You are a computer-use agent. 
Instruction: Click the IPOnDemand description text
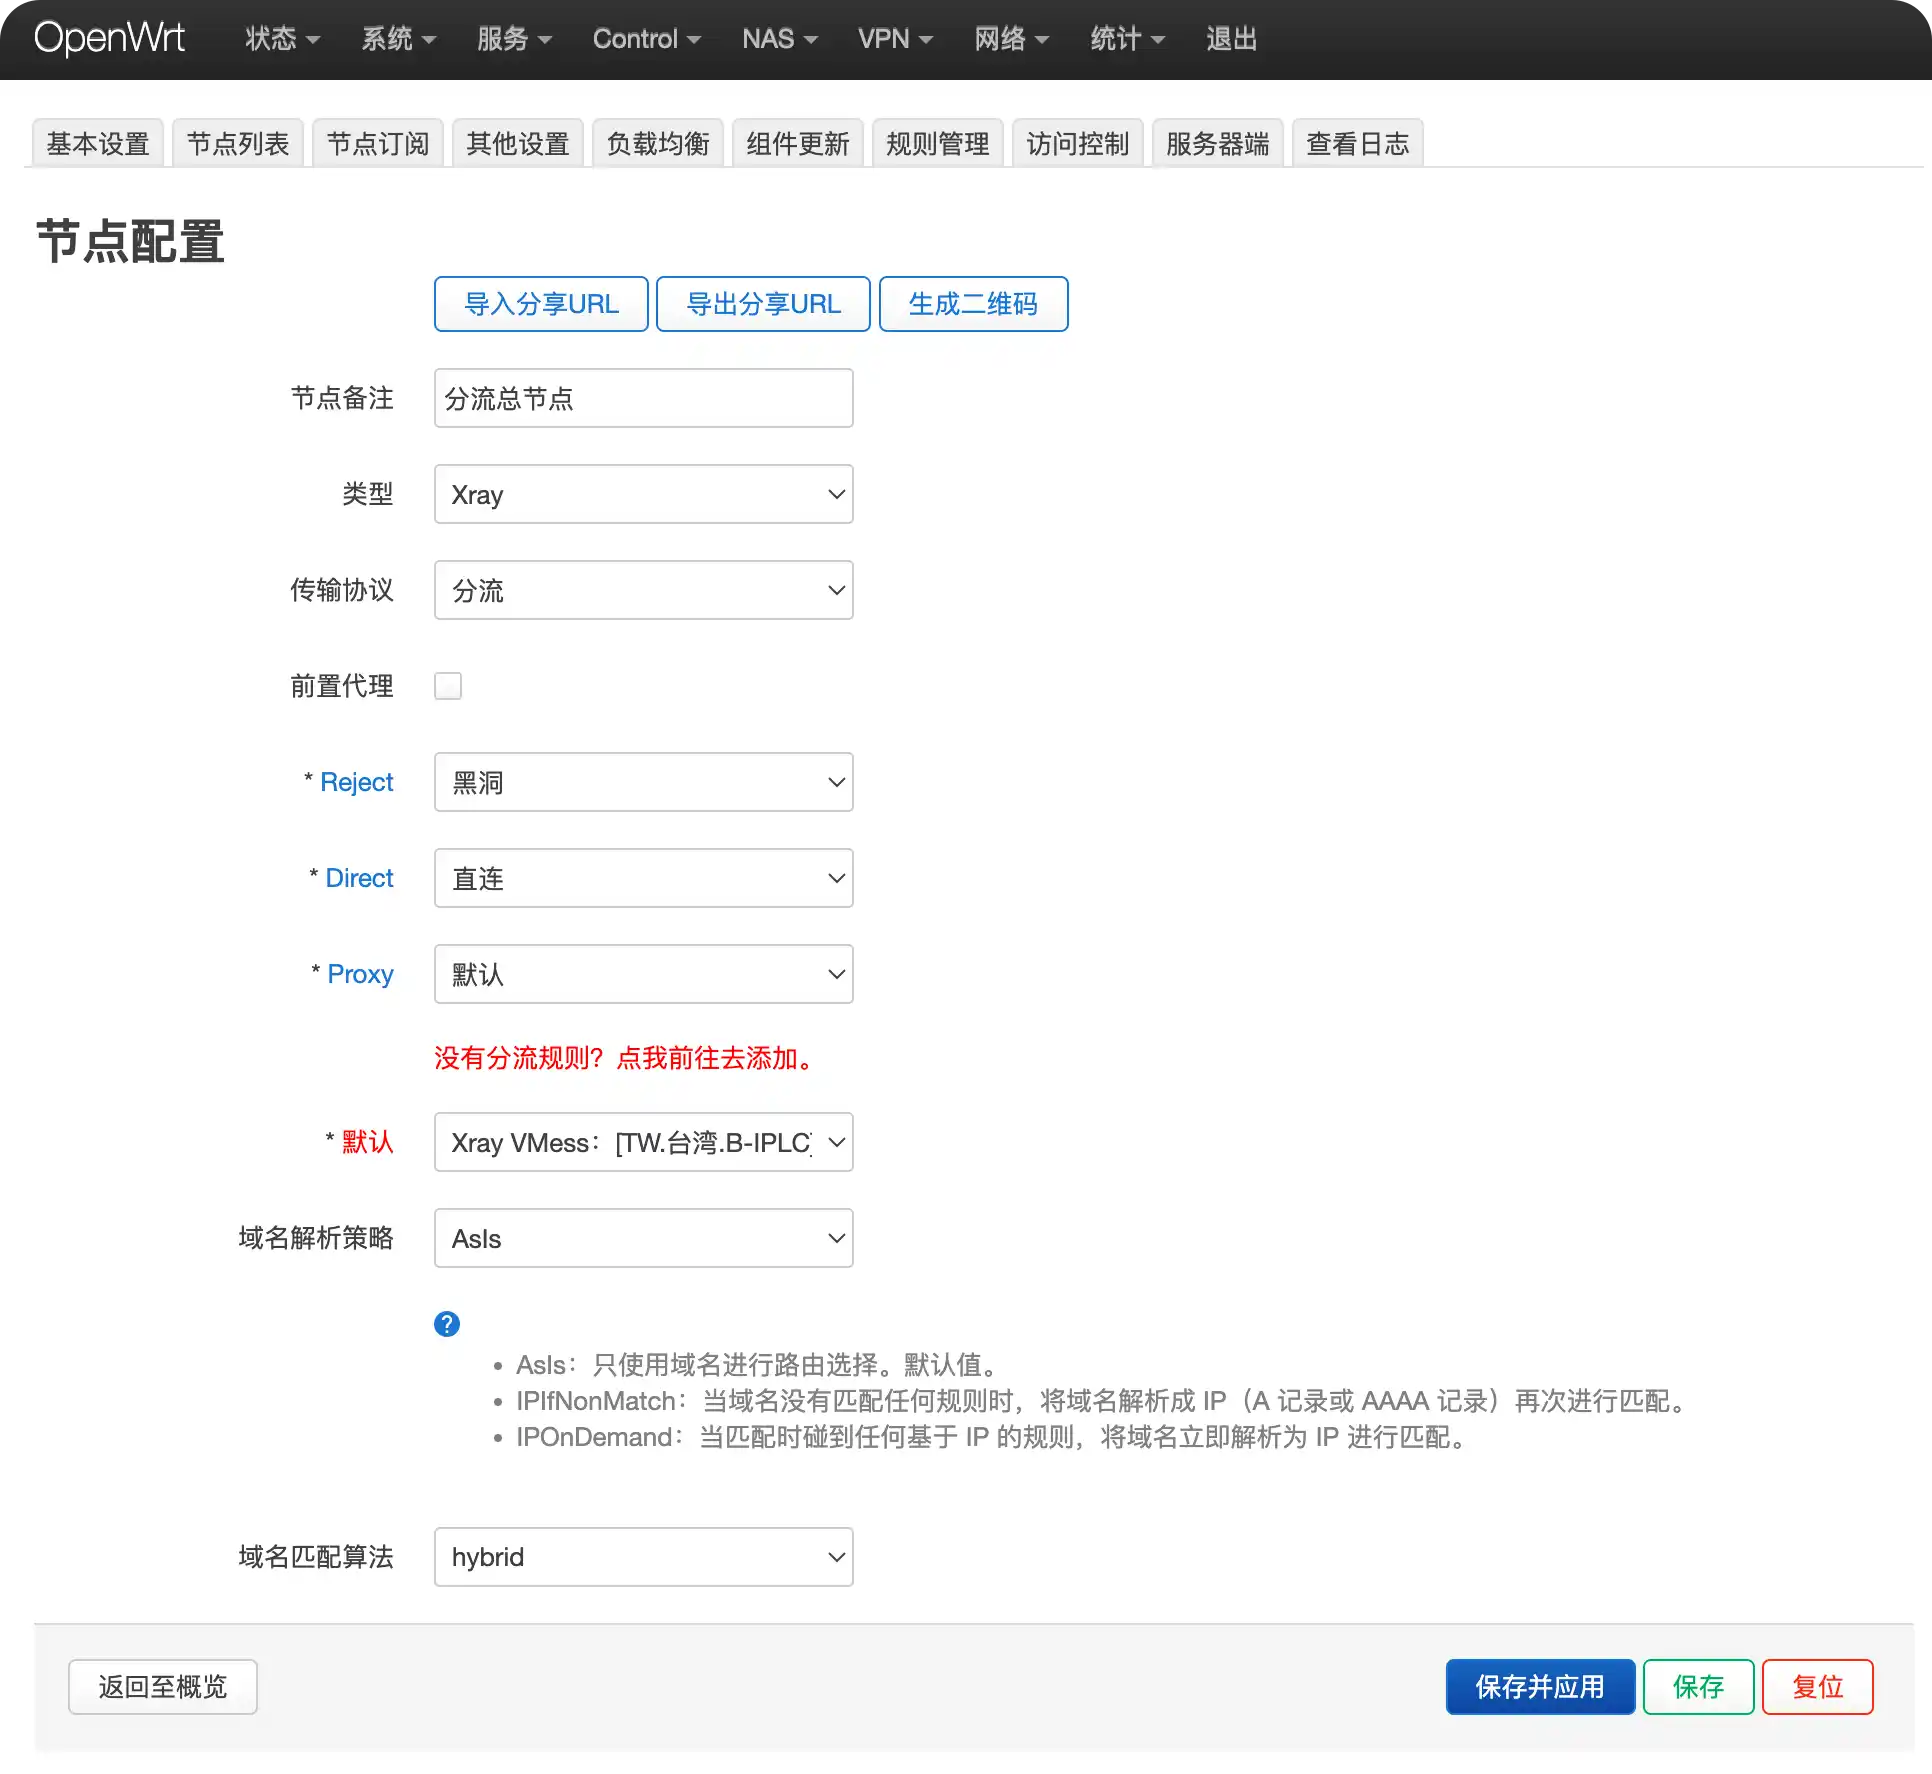pos(993,1437)
